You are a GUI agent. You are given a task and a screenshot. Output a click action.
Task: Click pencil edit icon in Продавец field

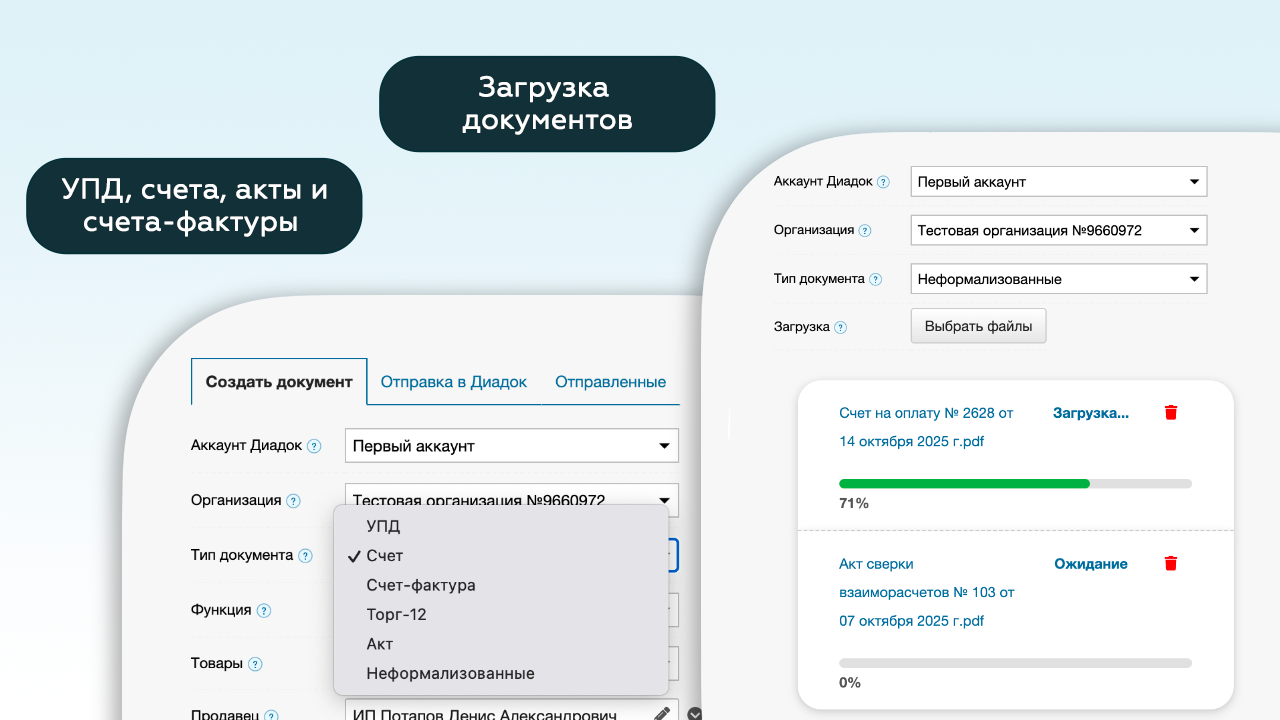(x=661, y=714)
